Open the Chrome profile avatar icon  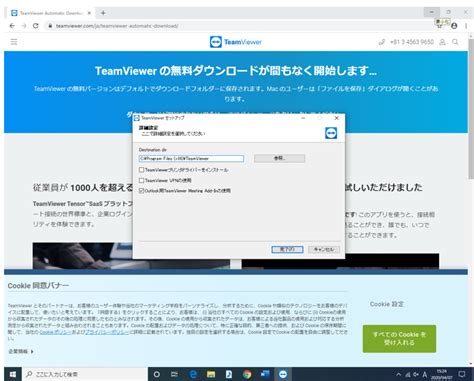click(x=454, y=26)
